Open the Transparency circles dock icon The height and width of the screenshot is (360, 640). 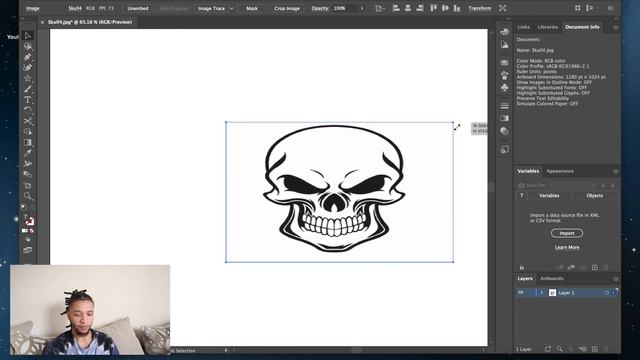(x=504, y=131)
